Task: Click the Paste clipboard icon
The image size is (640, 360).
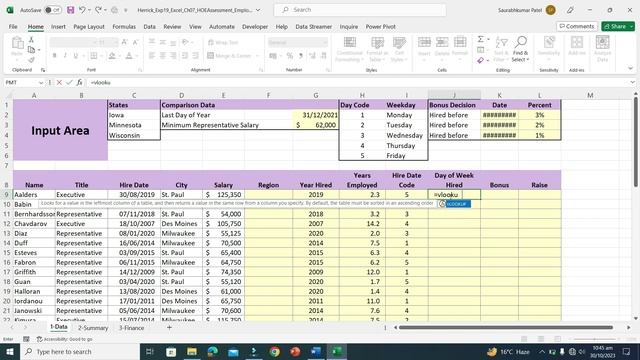Action: [17, 43]
